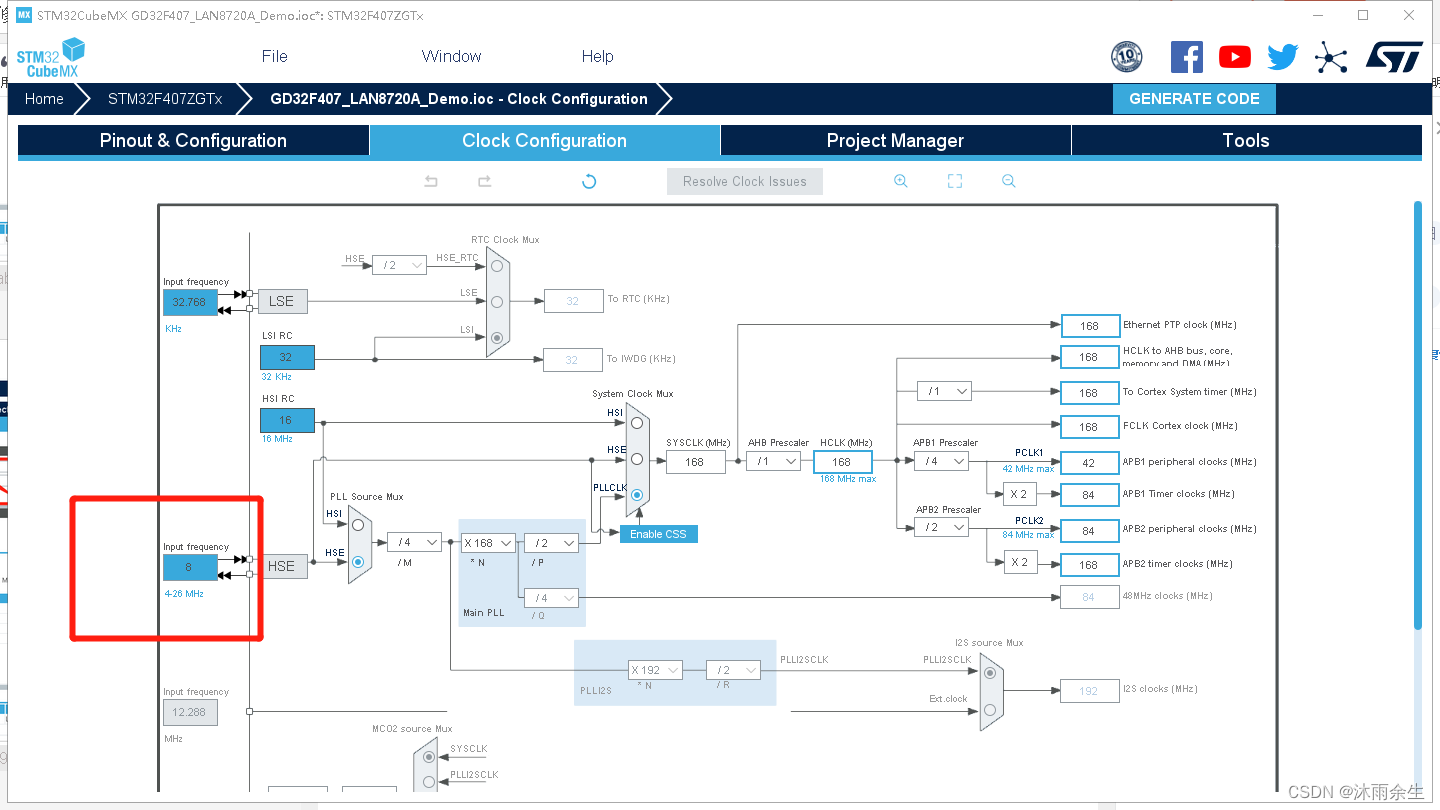This screenshot has width=1440, height=810.
Task: Select PLLCLK in System Clock Mux
Action: tap(636, 495)
